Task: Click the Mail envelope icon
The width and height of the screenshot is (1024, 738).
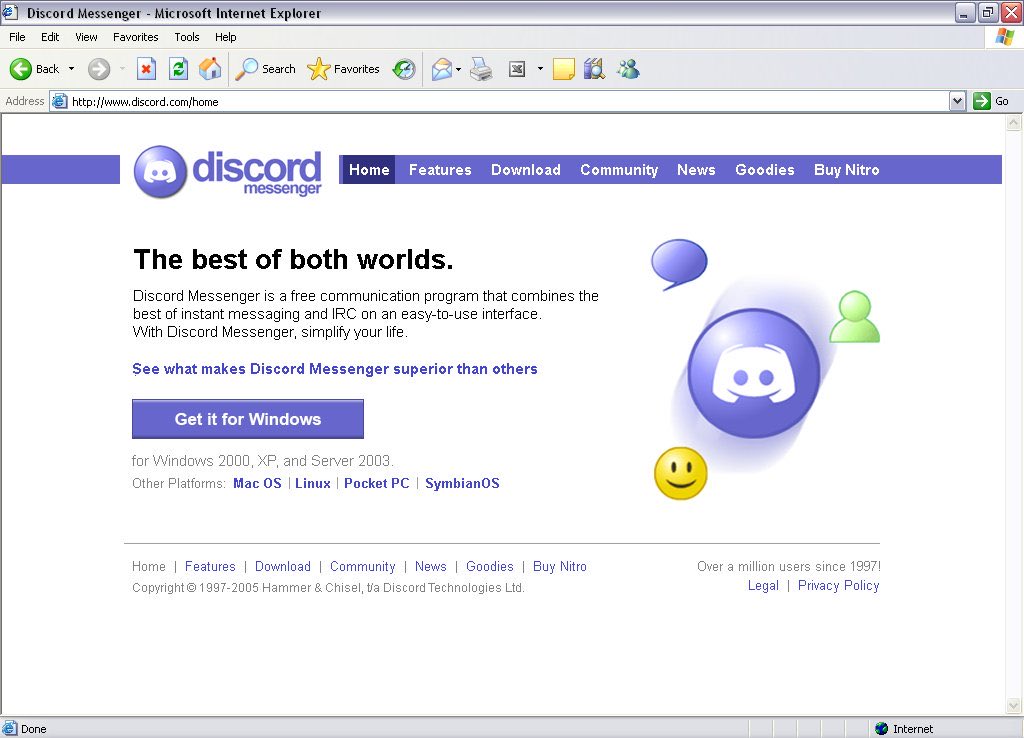Action: [x=442, y=69]
